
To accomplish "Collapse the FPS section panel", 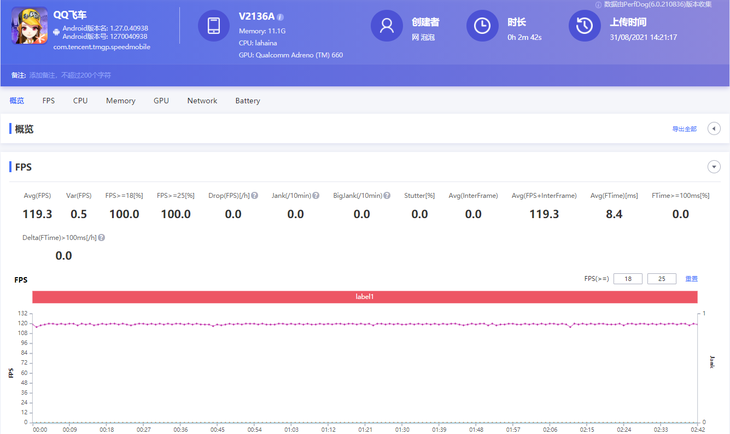I will 714,167.
